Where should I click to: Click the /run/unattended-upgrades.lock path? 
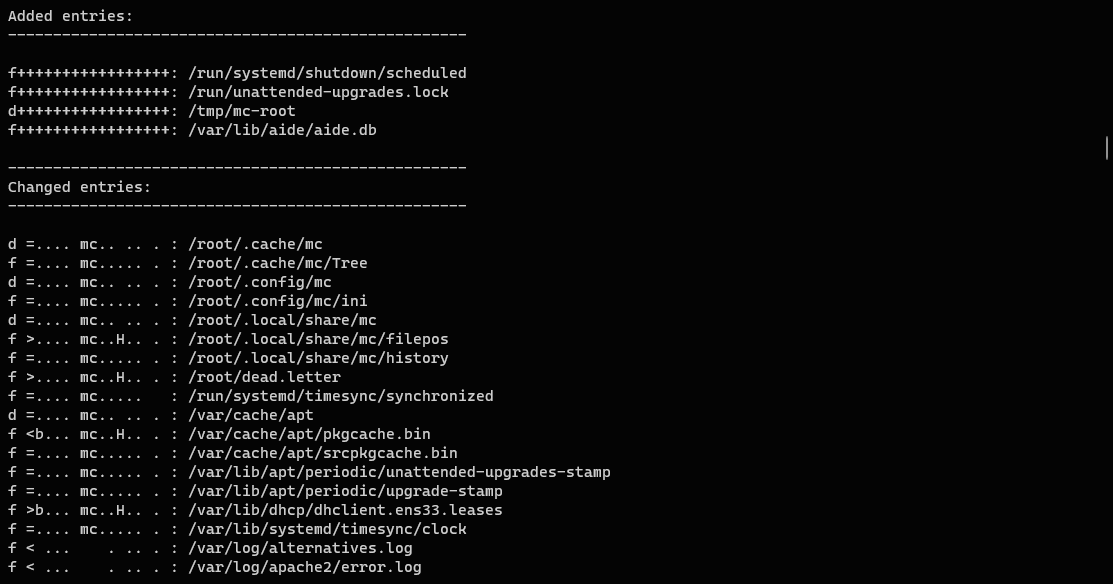(318, 92)
